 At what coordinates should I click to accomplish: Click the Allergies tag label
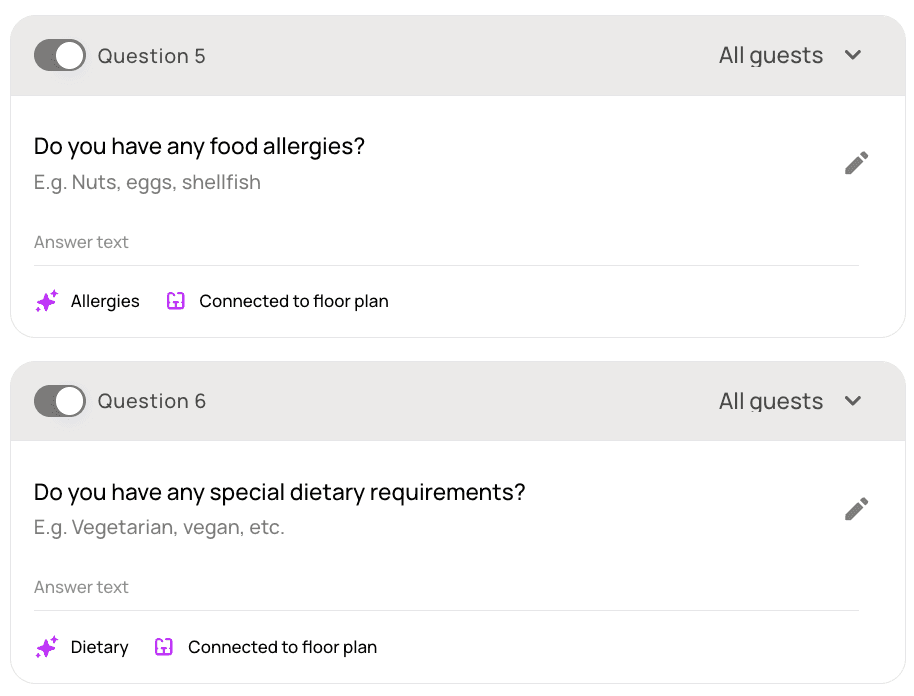pyautogui.click(x=105, y=301)
